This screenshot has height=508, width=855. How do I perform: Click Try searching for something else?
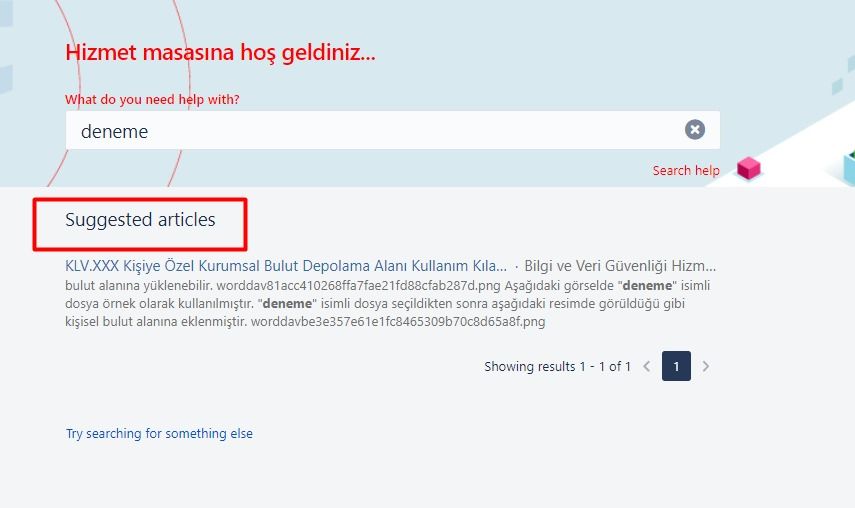pyautogui.click(x=159, y=433)
